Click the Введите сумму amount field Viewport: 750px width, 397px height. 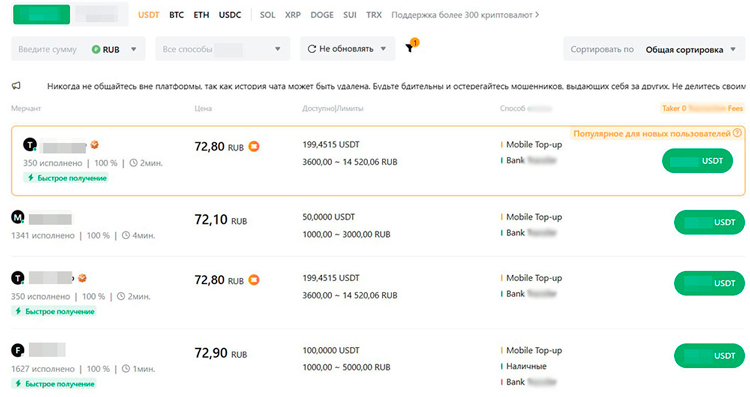tap(47, 49)
